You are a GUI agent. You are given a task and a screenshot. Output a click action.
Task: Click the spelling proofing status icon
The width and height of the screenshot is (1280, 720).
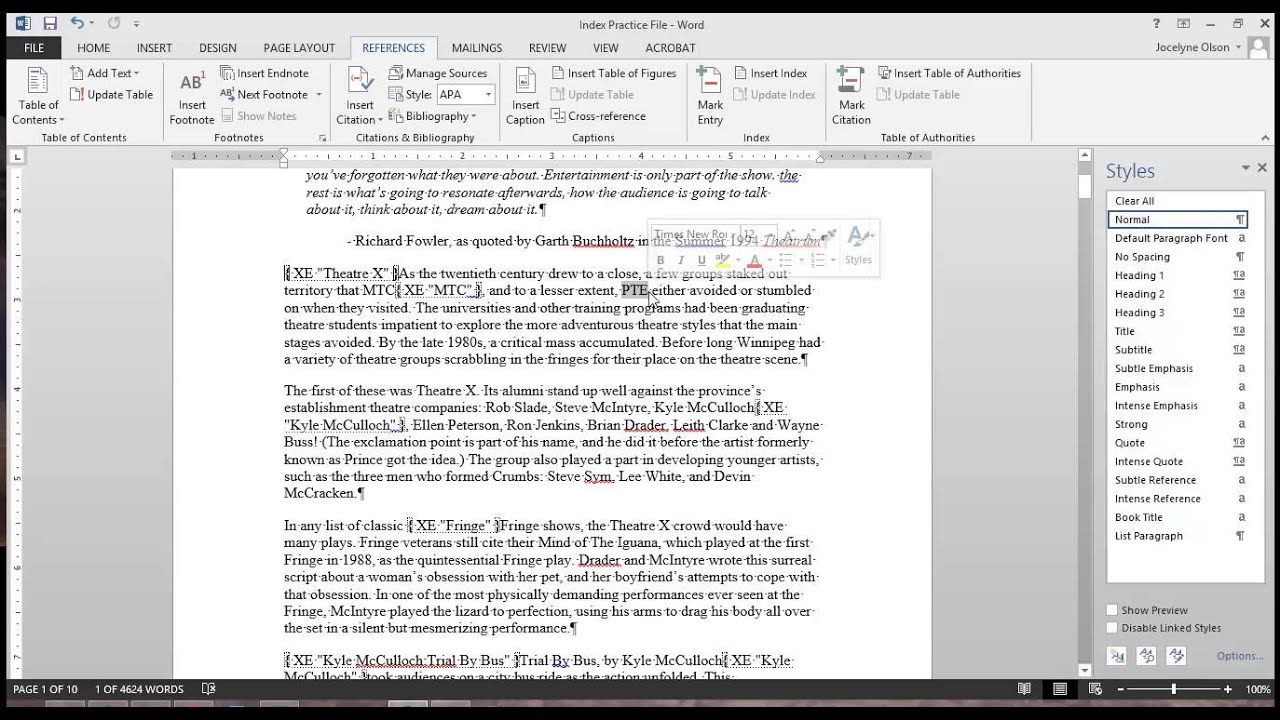pos(208,689)
